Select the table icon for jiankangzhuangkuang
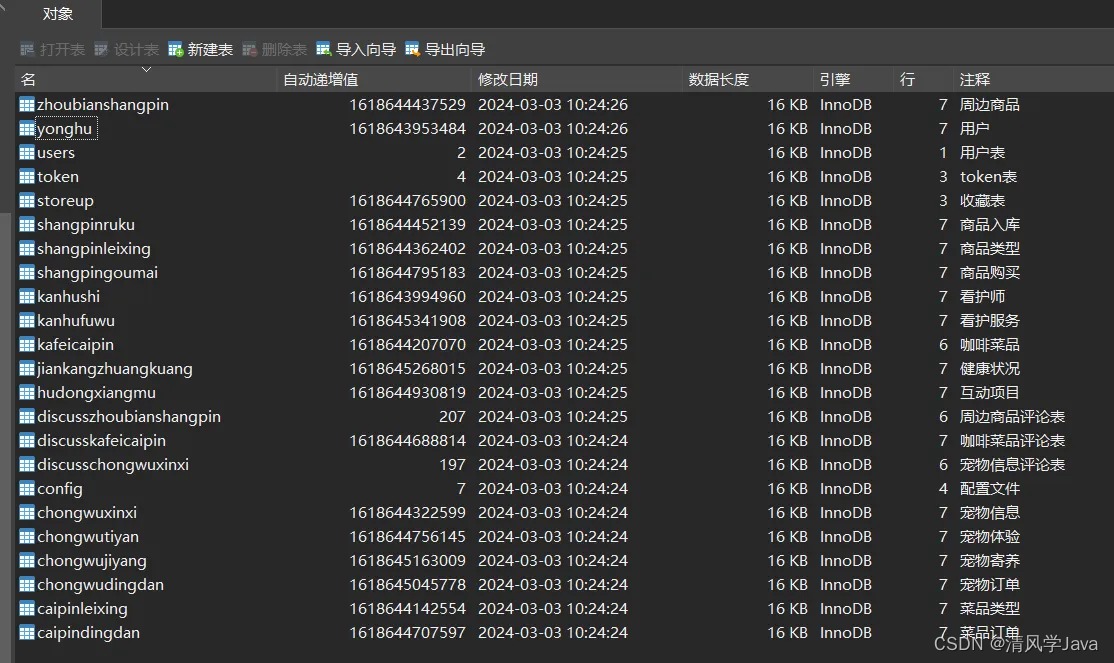1114x663 pixels. [x=27, y=369]
